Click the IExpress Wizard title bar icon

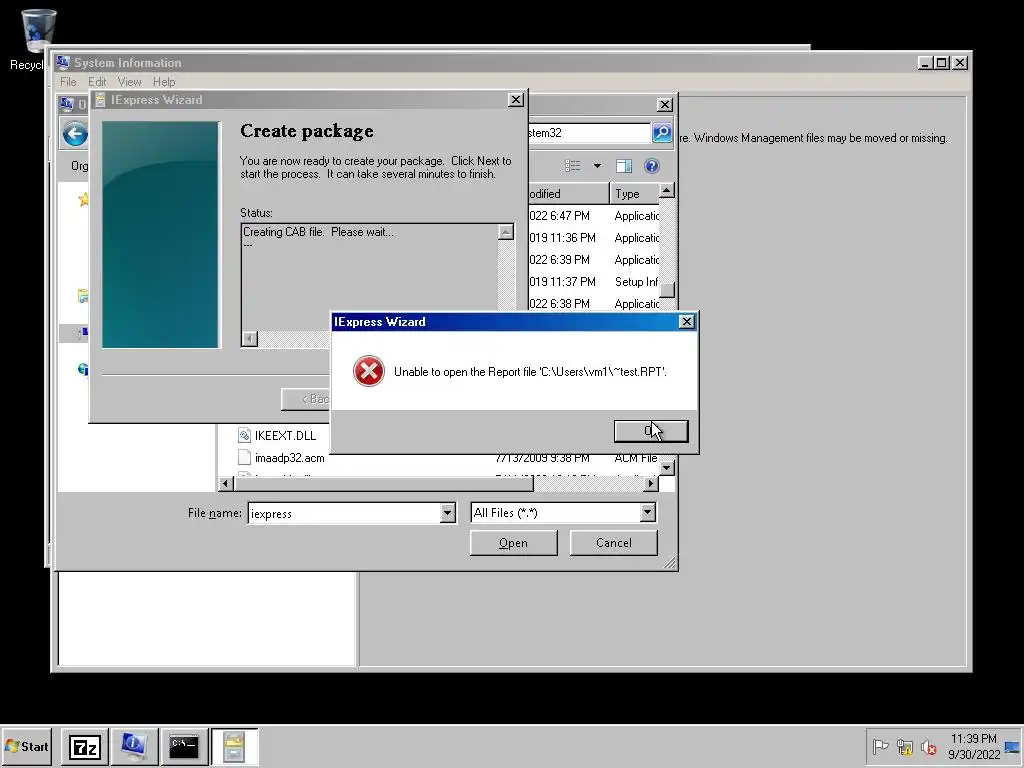100,100
